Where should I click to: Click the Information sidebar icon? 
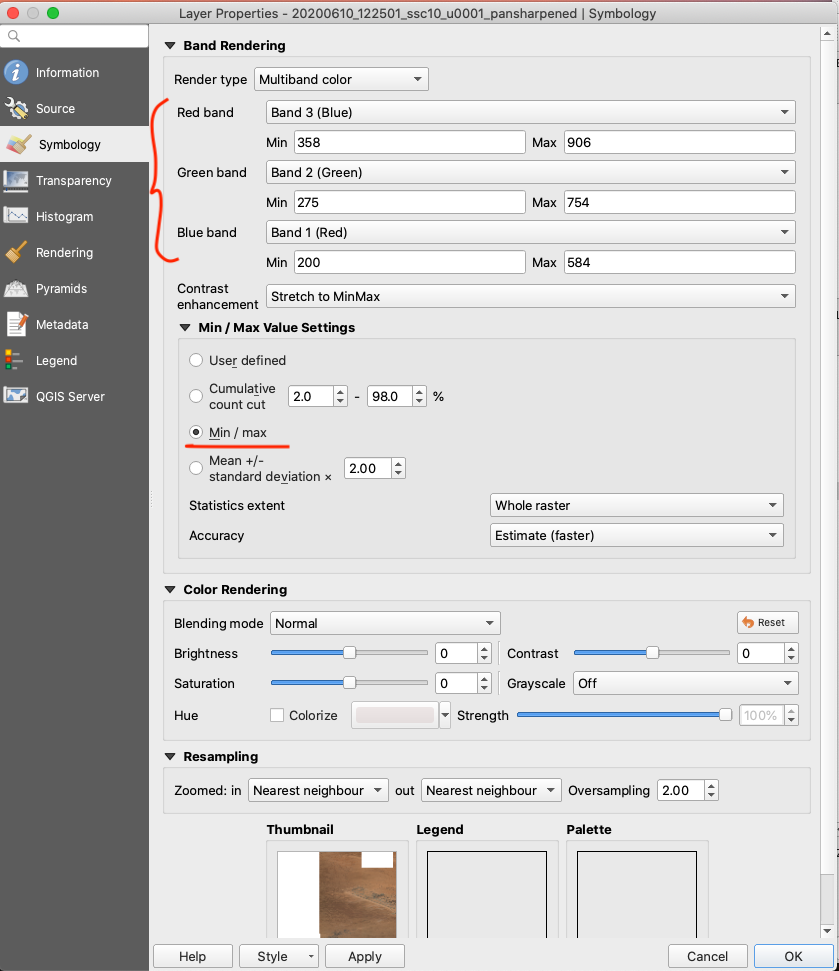(16, 72)
